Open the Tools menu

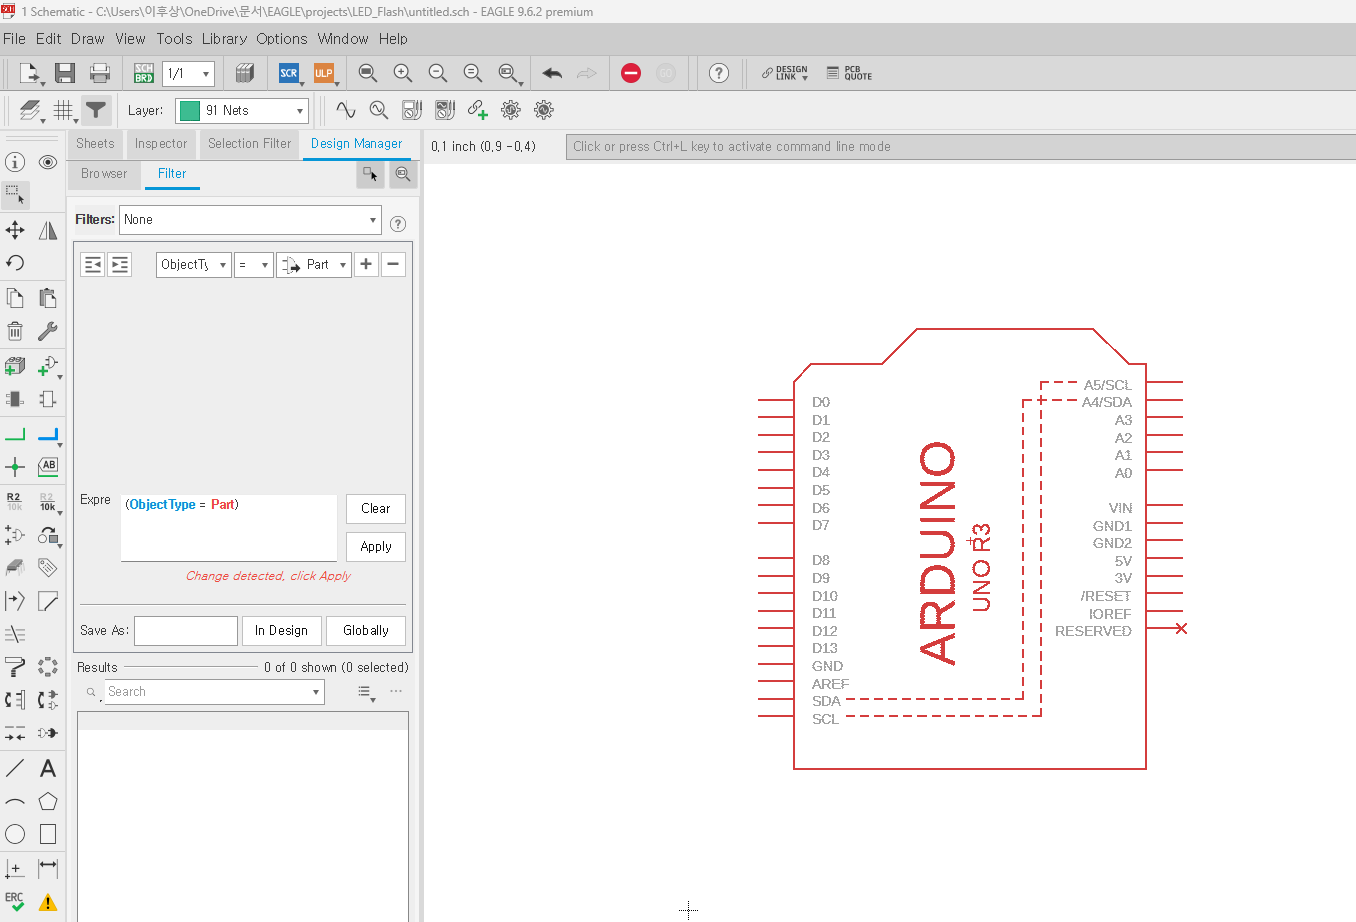click(174, 39)
